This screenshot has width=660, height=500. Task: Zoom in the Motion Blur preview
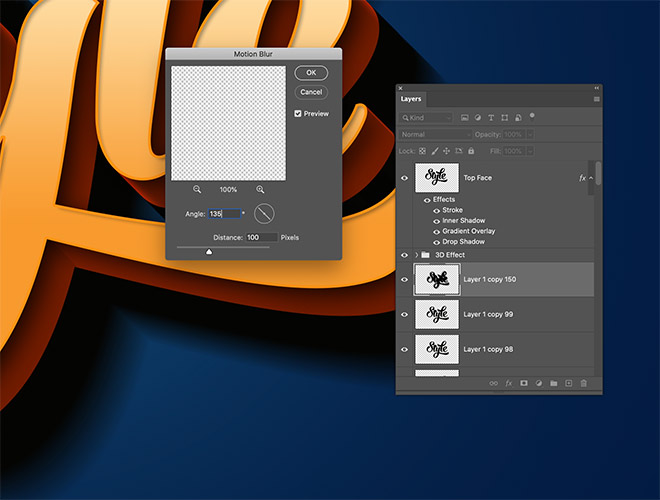260,189
